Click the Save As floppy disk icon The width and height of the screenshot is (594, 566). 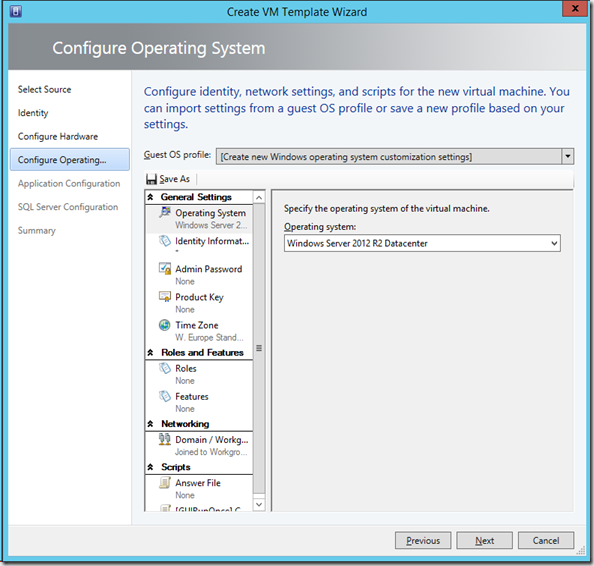(151, 179)
